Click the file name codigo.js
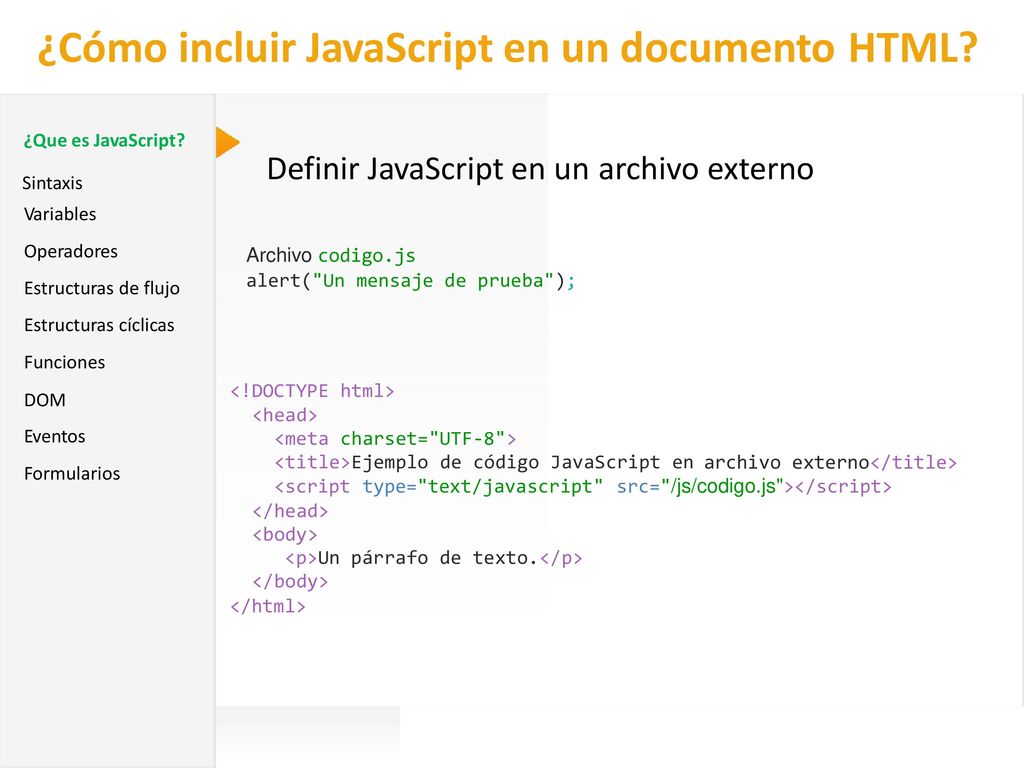This screenshot has height=768, width=1024. tap(366, 255)
